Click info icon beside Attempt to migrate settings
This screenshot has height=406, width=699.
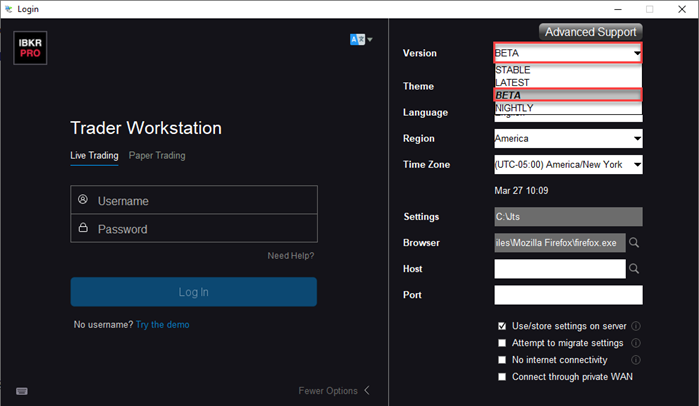click(636, 343)
